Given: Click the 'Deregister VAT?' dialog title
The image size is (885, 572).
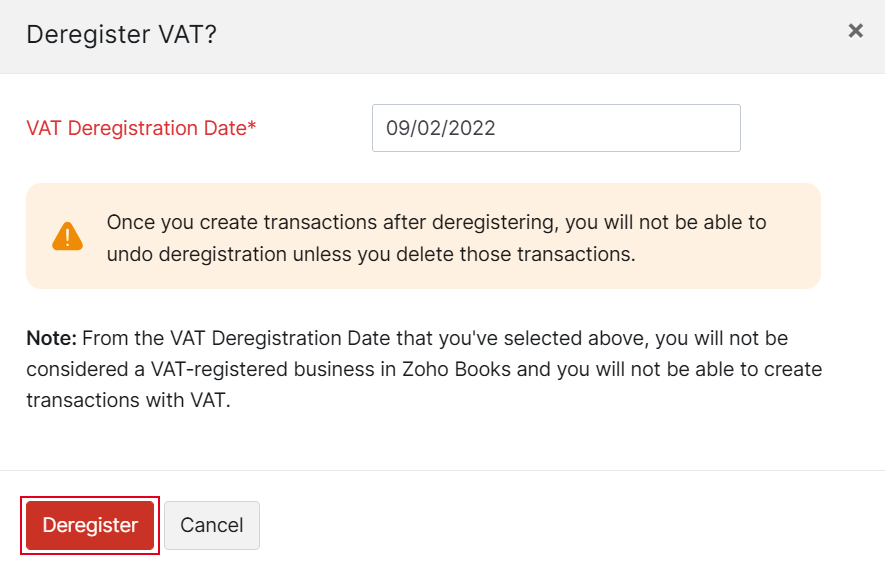Looking at the screenshot, I should (121, 34).
